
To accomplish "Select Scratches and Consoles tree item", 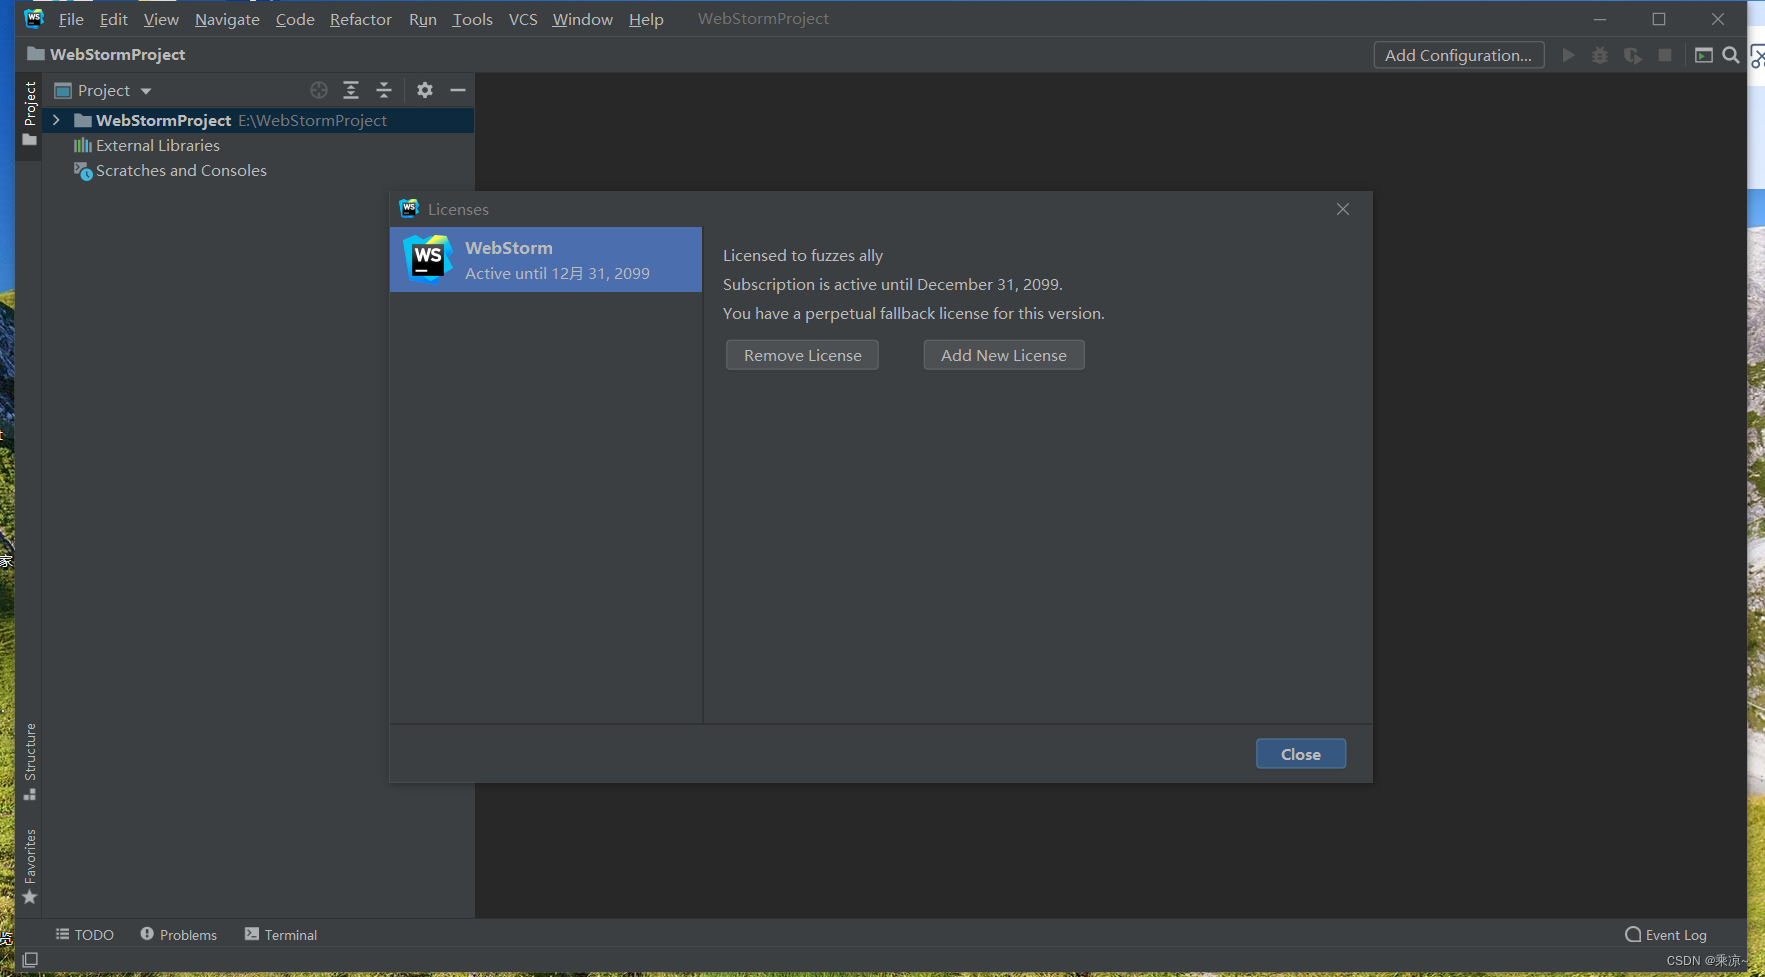I will click(258, 171).
